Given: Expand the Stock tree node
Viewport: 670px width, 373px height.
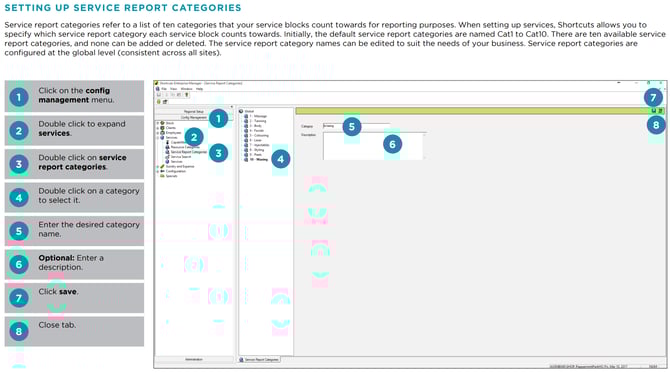Looking at the screenshot, I should [158, 123].
